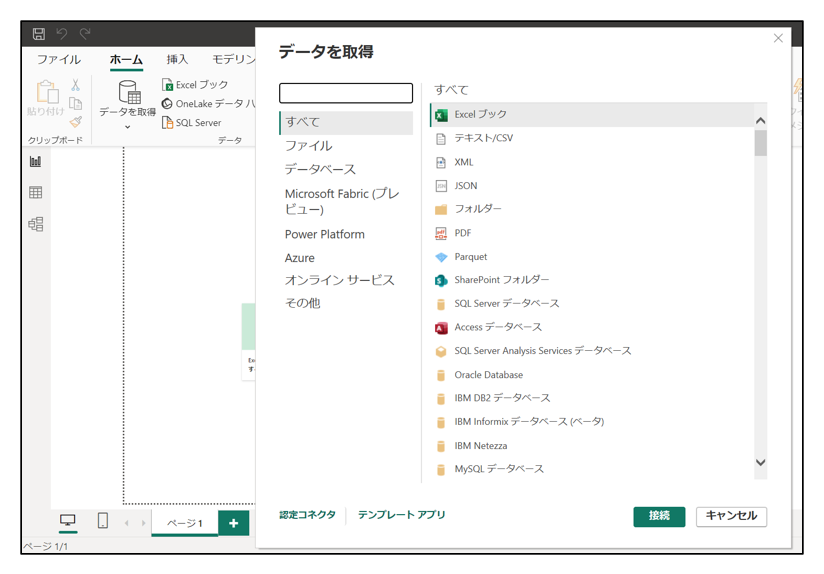The width and height of the screenshot is (824, 574).
Task: Switch to Model view icon
Action: pyautogui.click(x=36, y=224)
